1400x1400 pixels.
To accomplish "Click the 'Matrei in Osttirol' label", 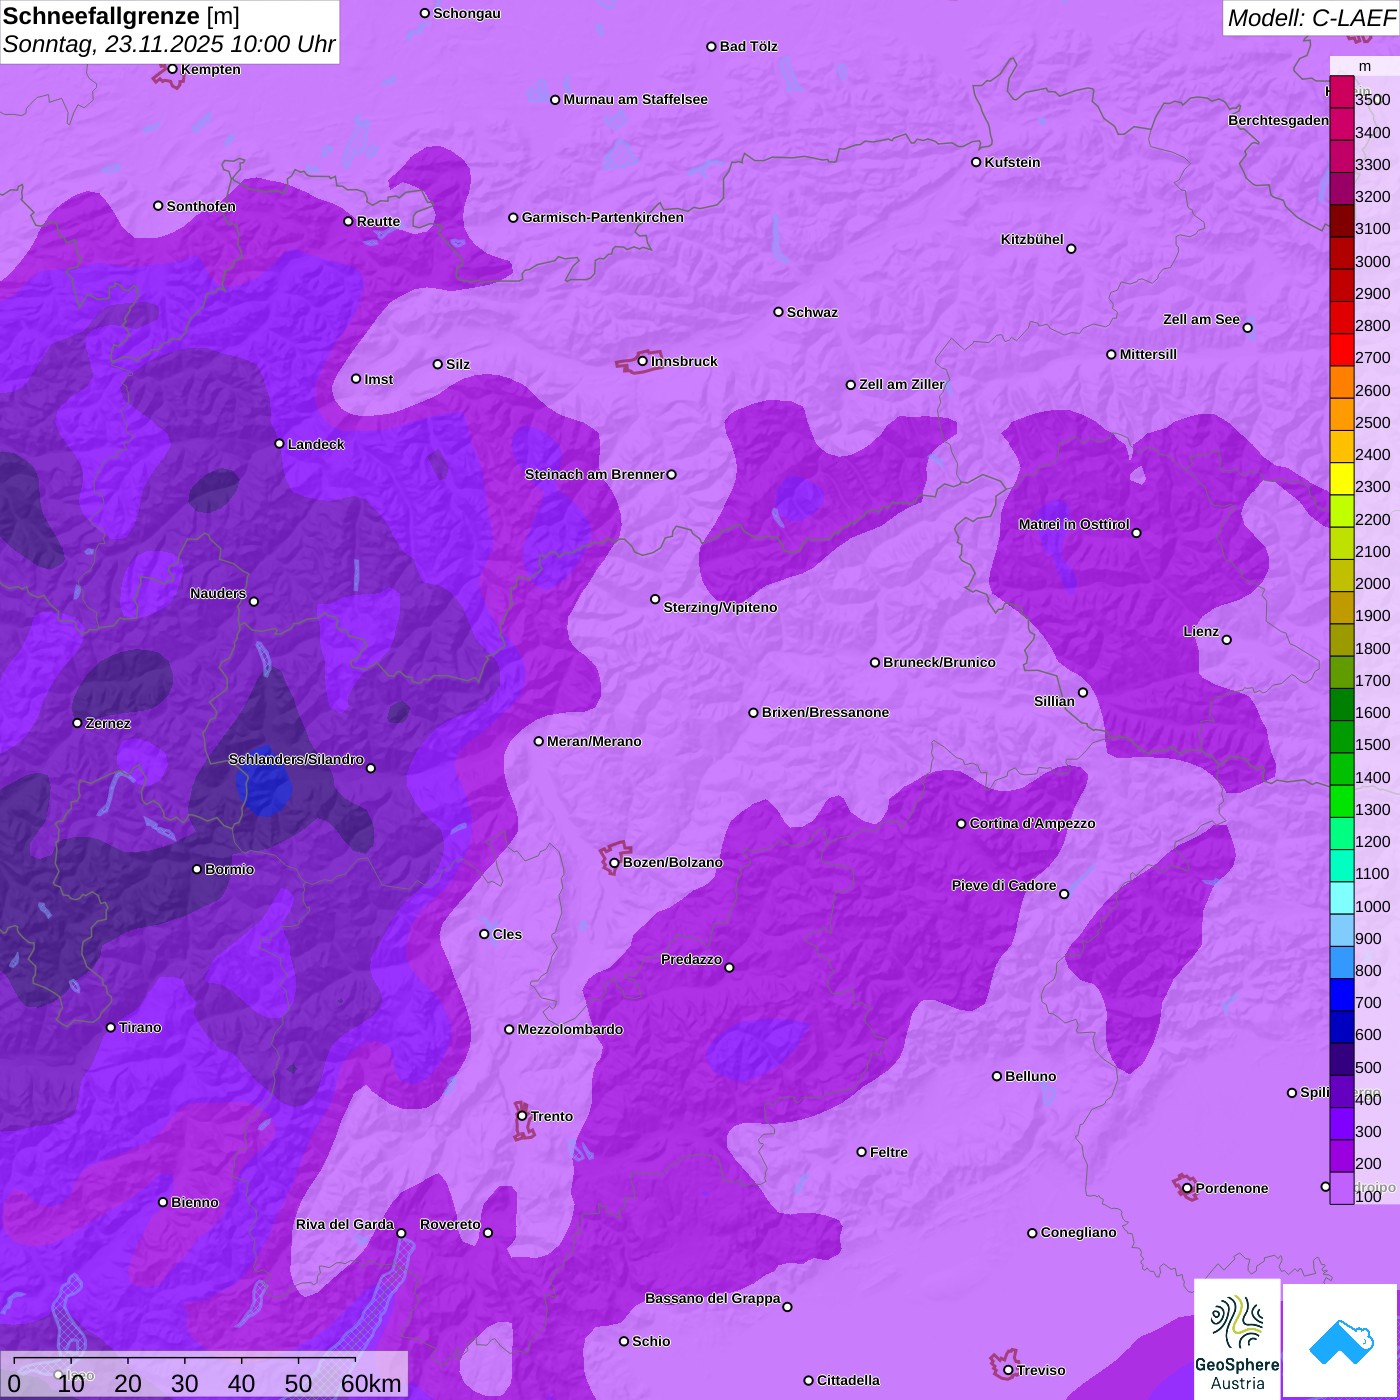I will (1074, 524).
